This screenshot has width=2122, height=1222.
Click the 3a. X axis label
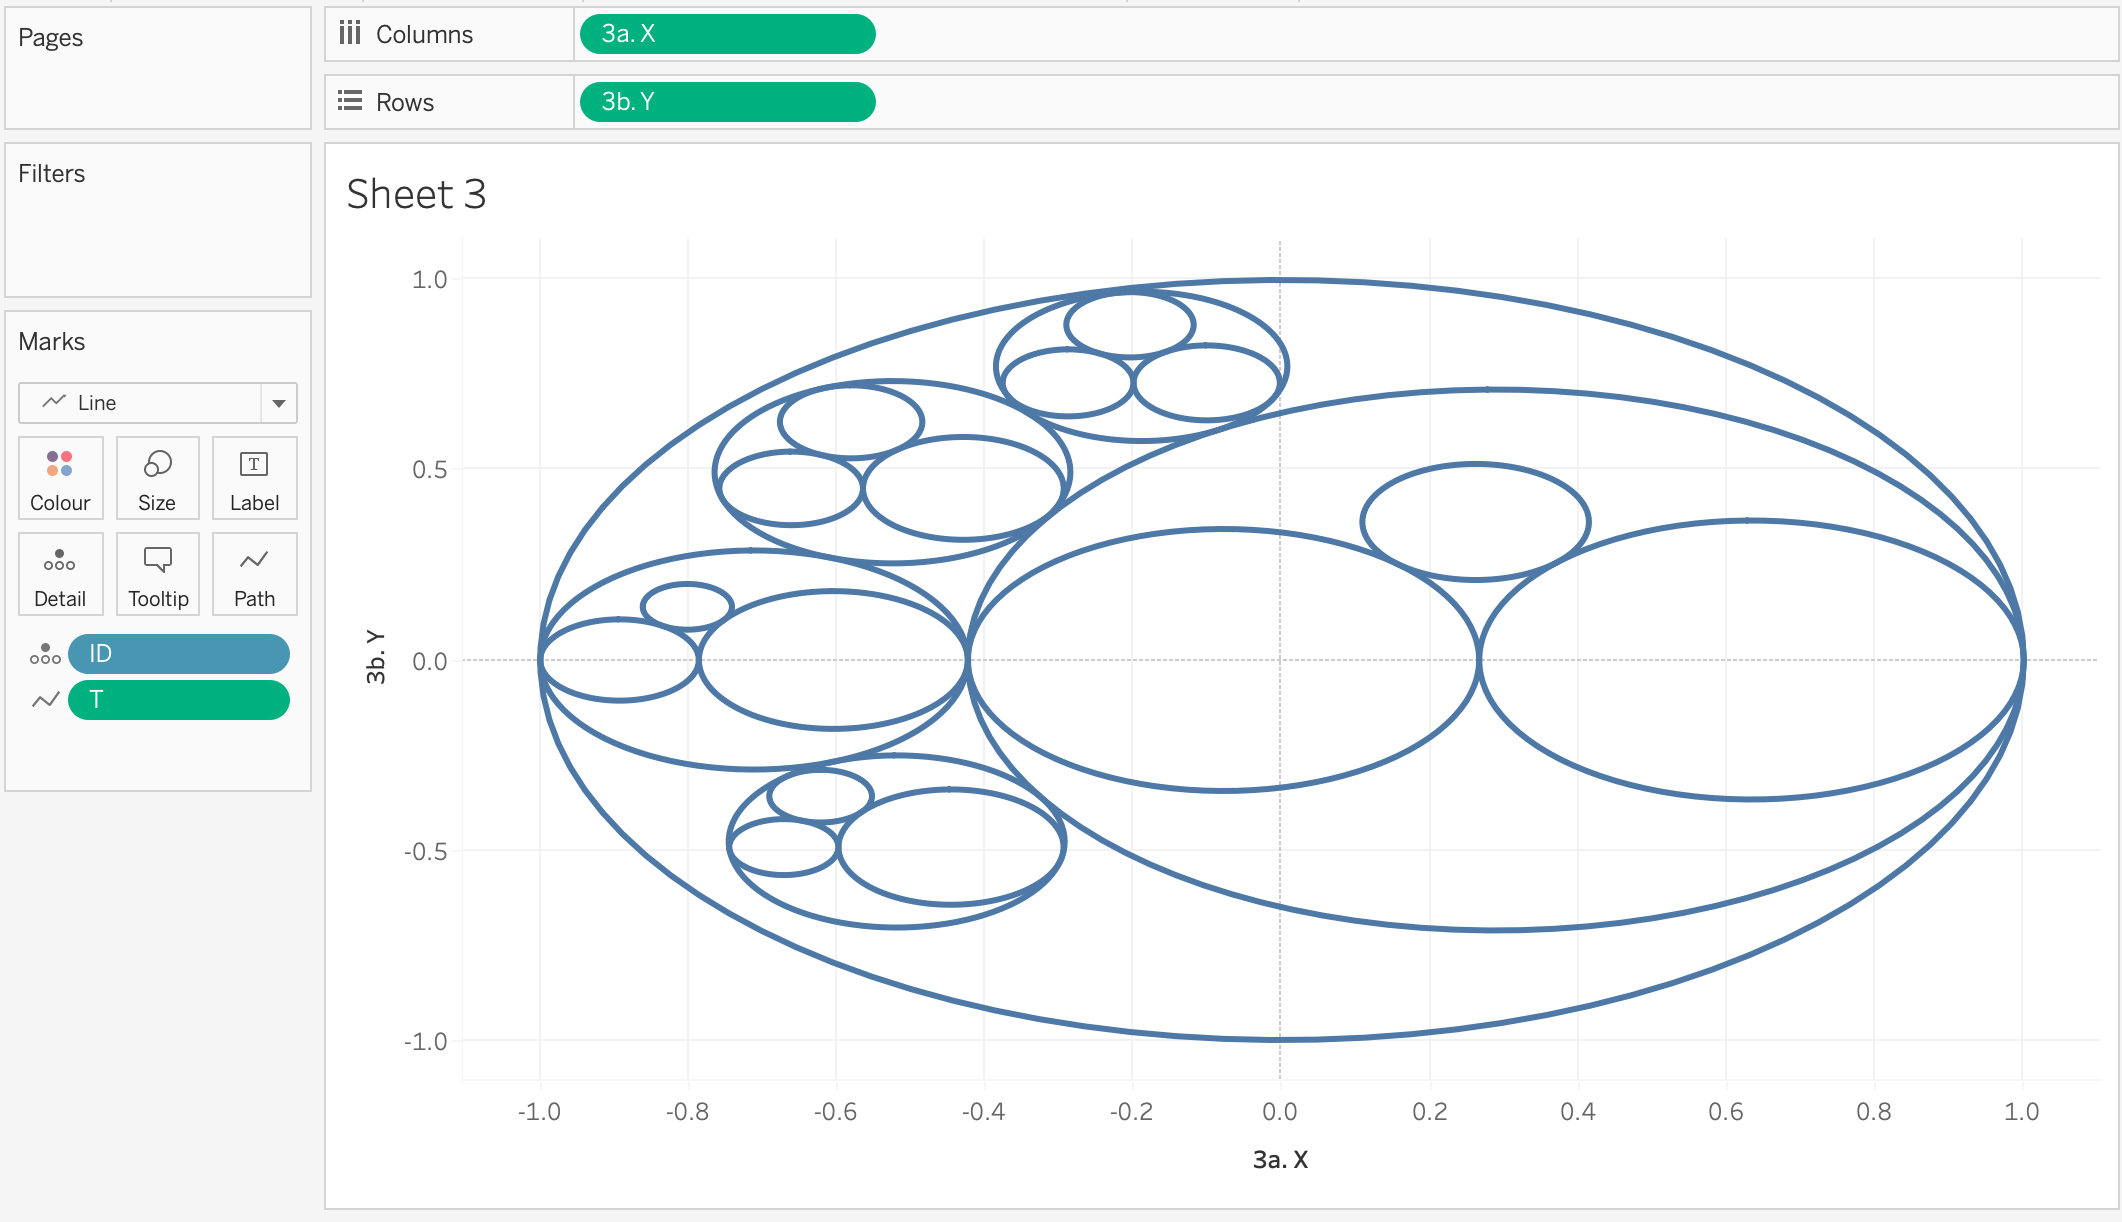(x=1280, y=1160)
